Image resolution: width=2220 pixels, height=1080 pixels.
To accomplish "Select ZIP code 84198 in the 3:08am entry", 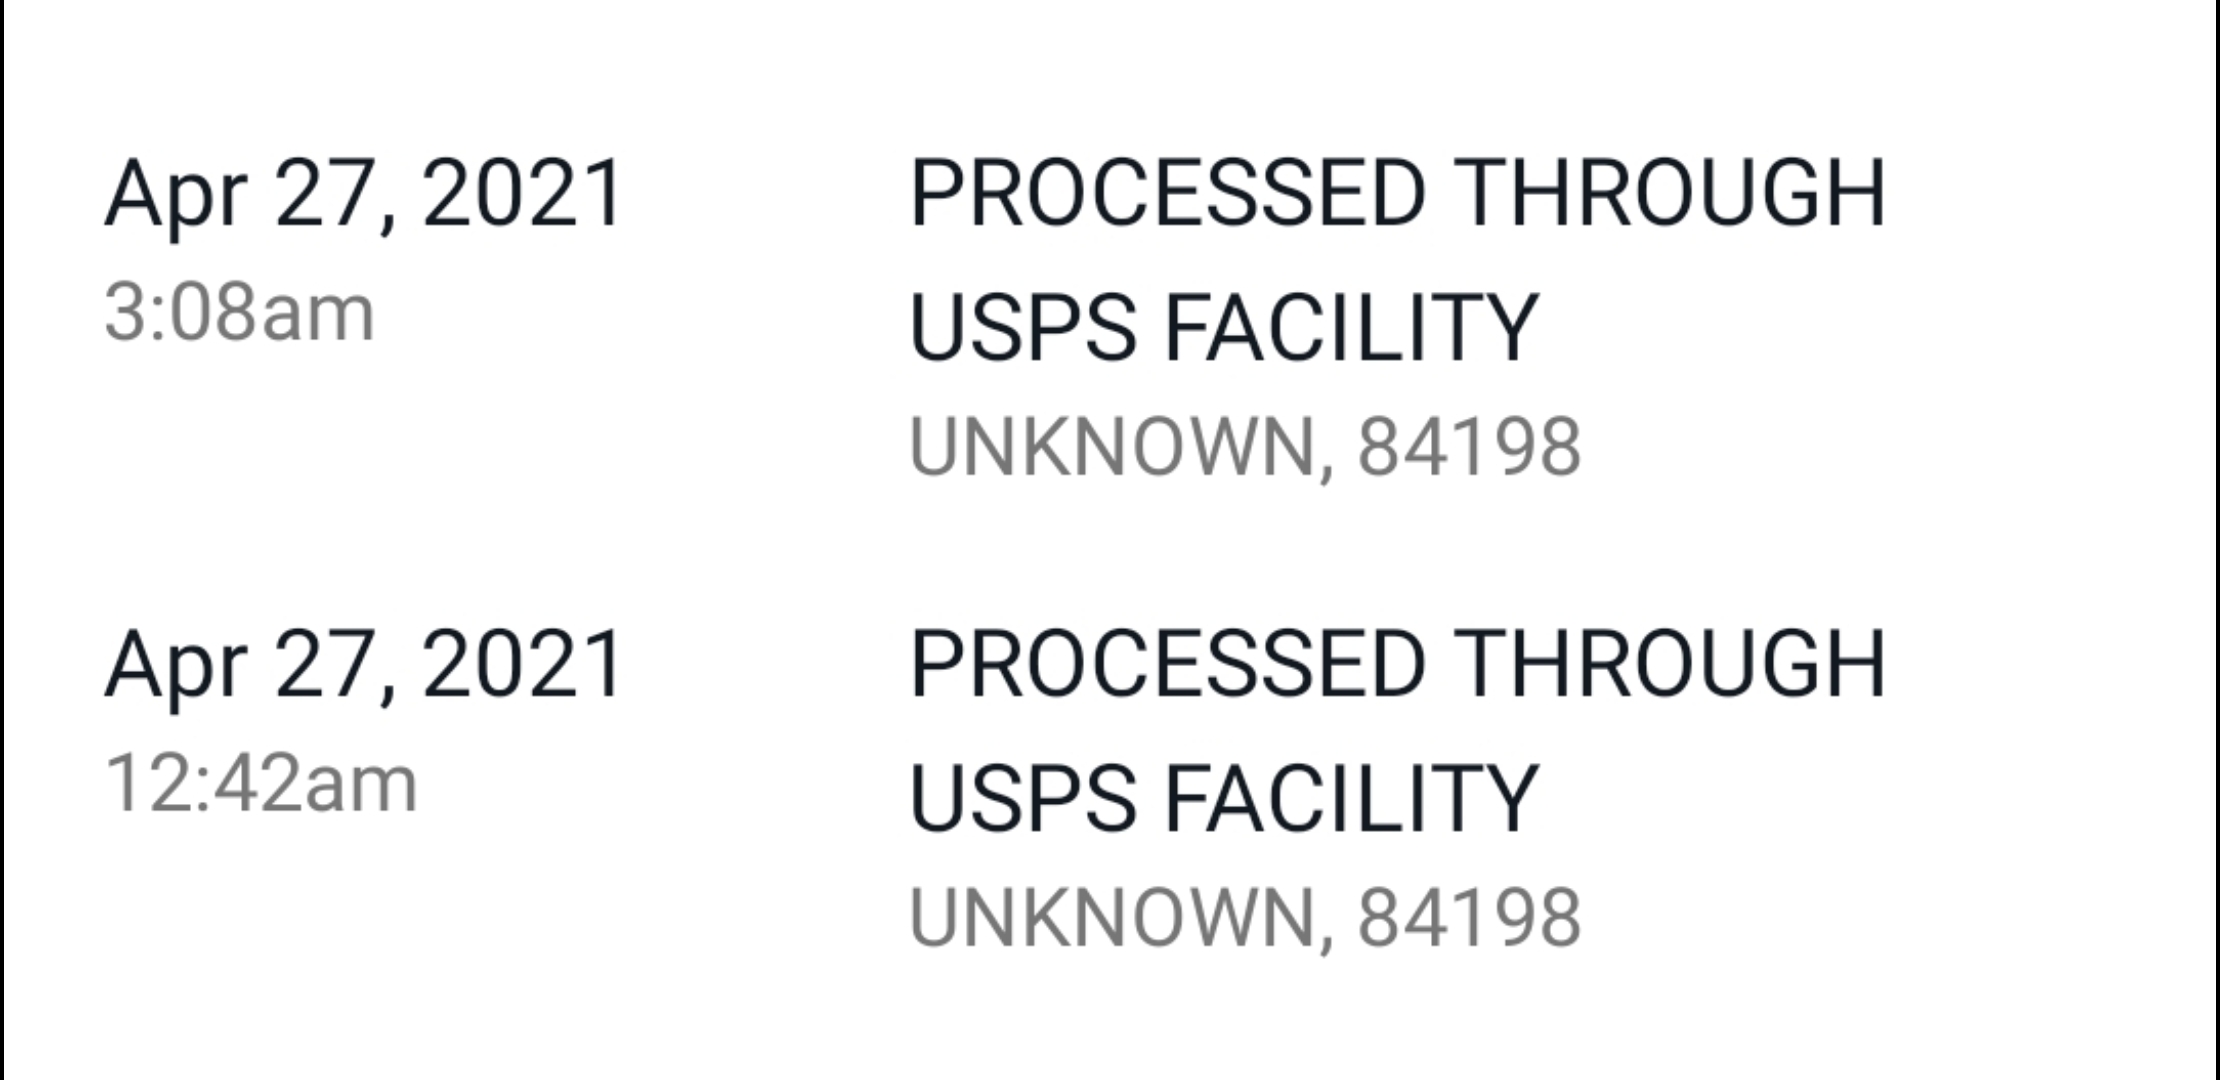I will pos(1469,447).
